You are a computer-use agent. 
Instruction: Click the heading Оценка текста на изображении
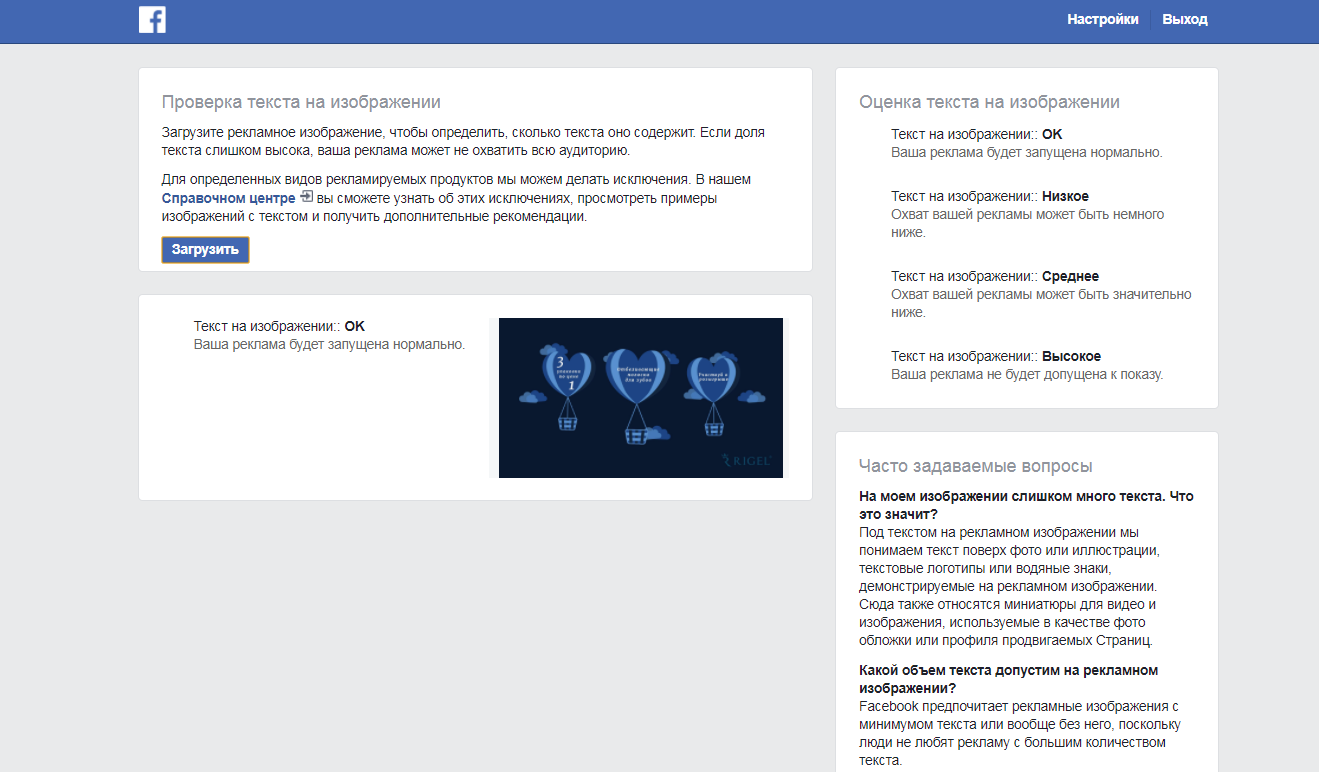[989, 102]
